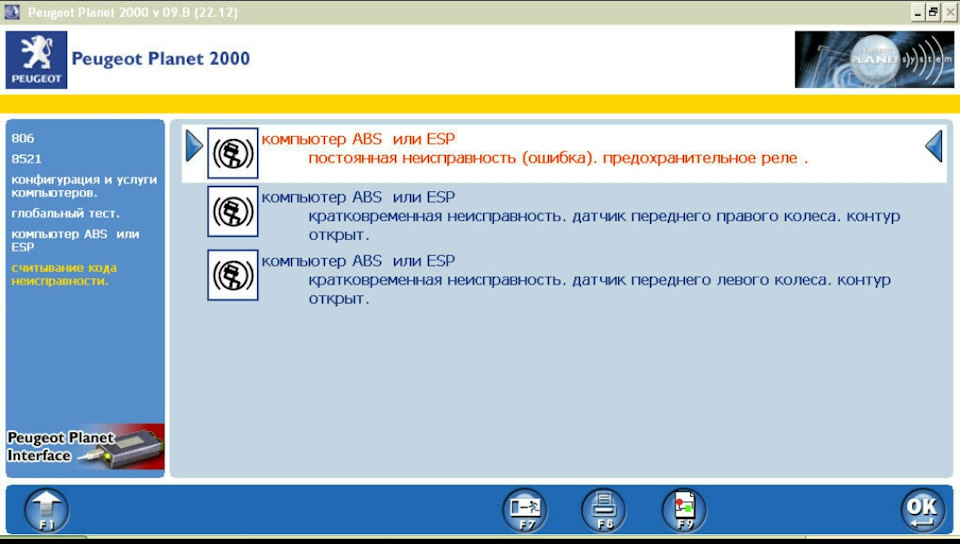
Task: Click the F7 exit button
Action: click(525, 510)
